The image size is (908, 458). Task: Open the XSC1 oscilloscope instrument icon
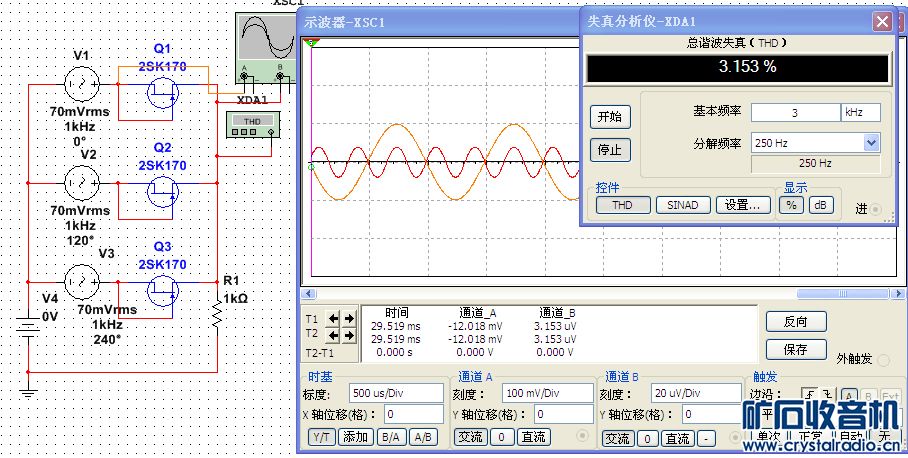click(265, 49)
